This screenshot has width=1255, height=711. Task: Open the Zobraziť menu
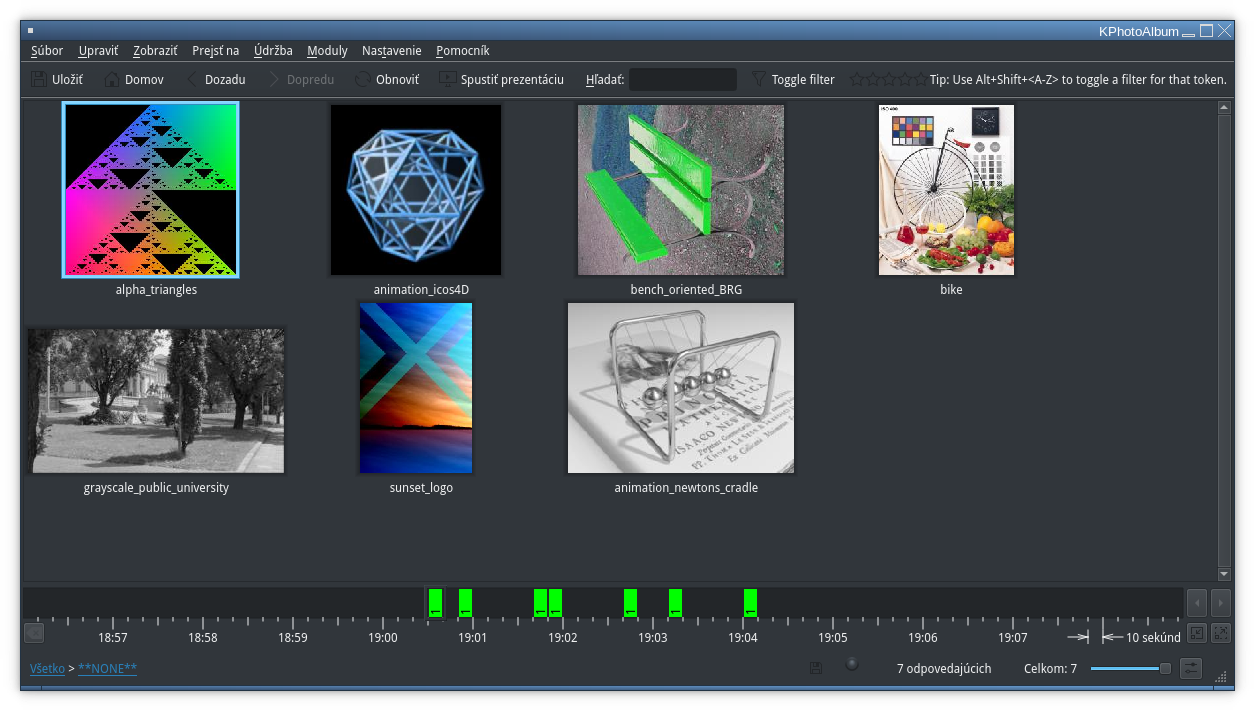(x=155, y=50)
